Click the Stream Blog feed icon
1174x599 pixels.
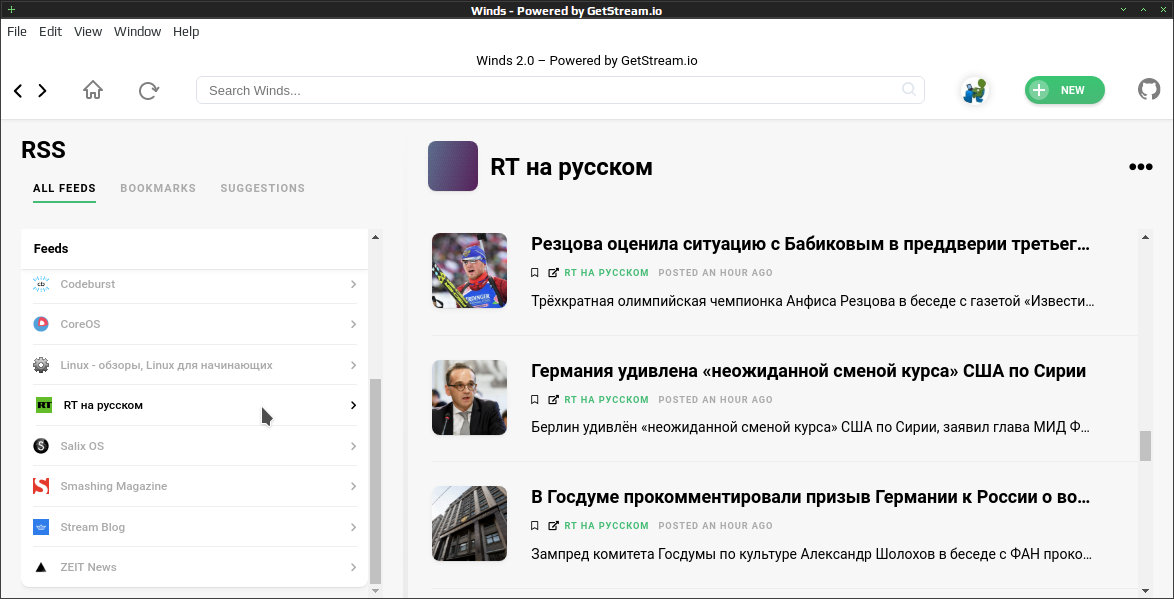(41, 526)
